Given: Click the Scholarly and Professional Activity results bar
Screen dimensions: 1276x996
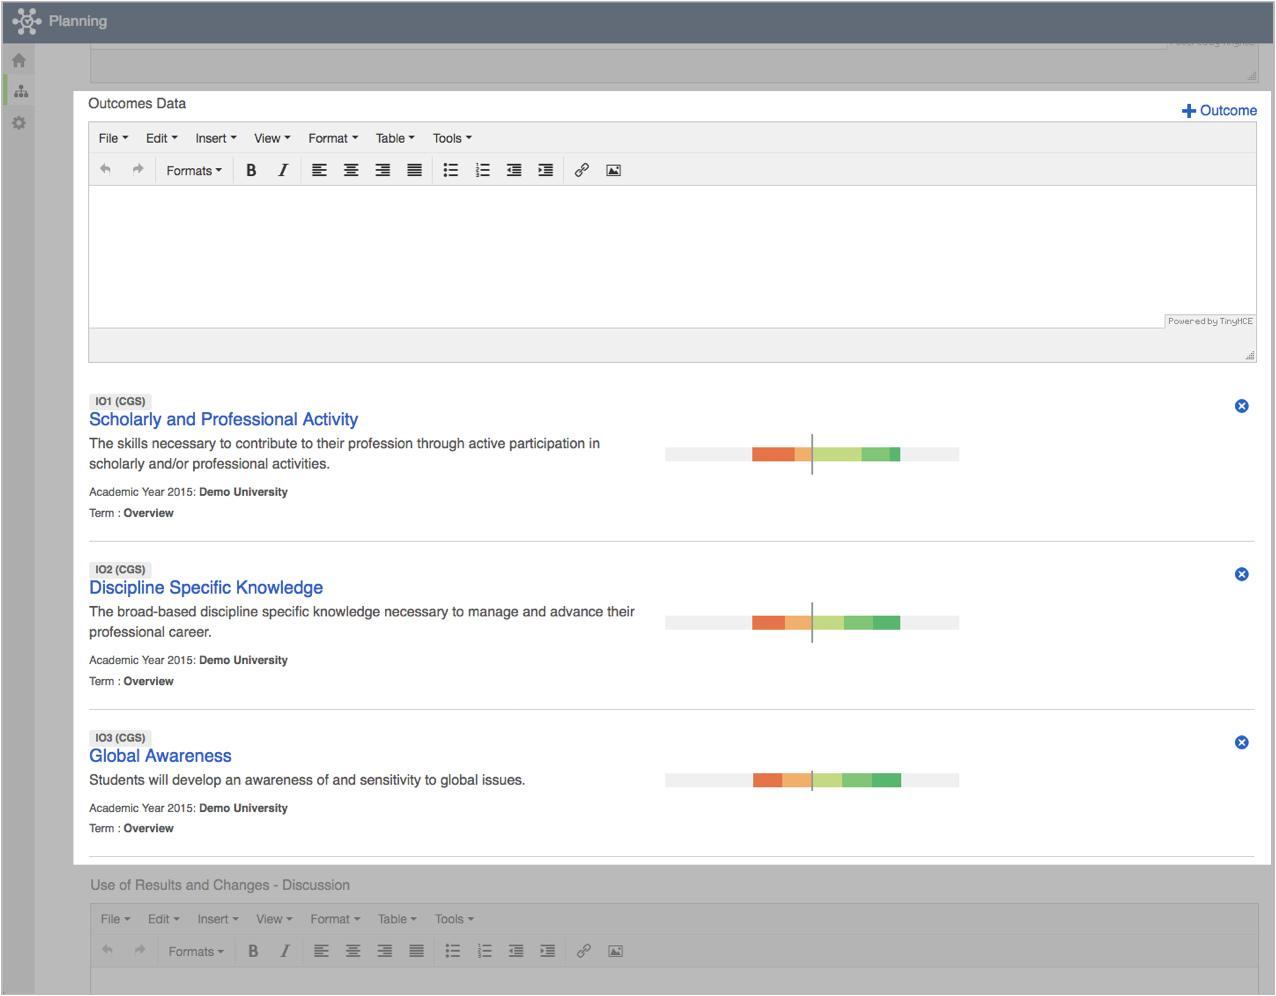Looking at the screenshot, I should click(x=812, y=454).
